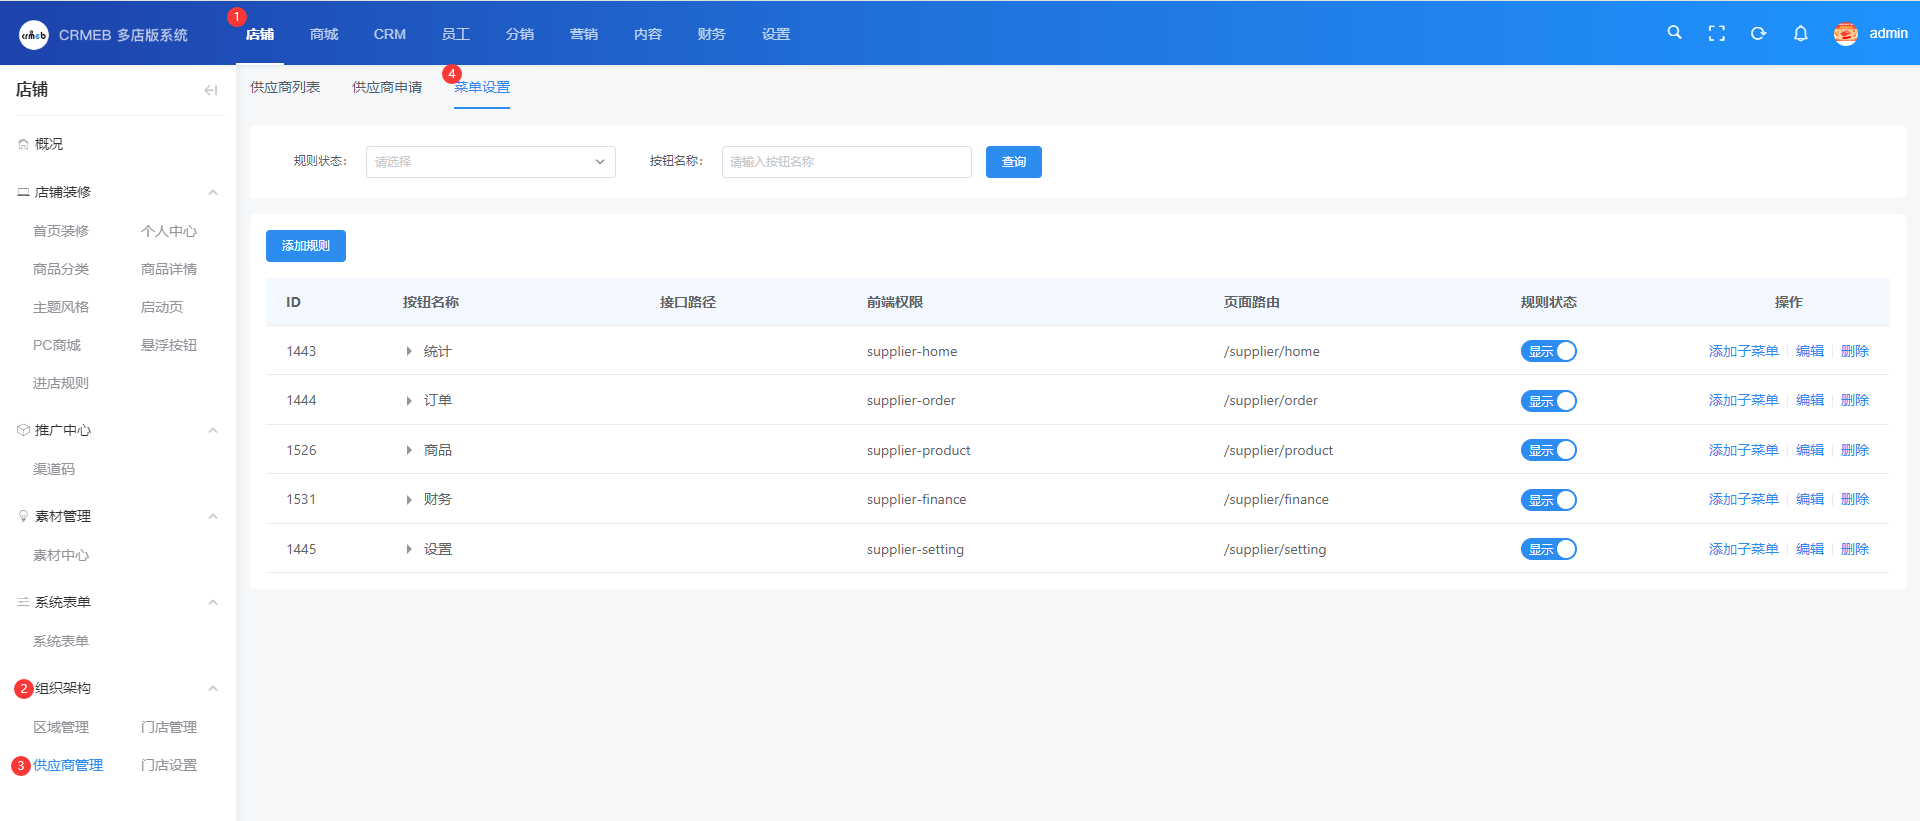Click the search magnifier icon in header
This screenshot has height=821, width=1920.
[1674, 33]
